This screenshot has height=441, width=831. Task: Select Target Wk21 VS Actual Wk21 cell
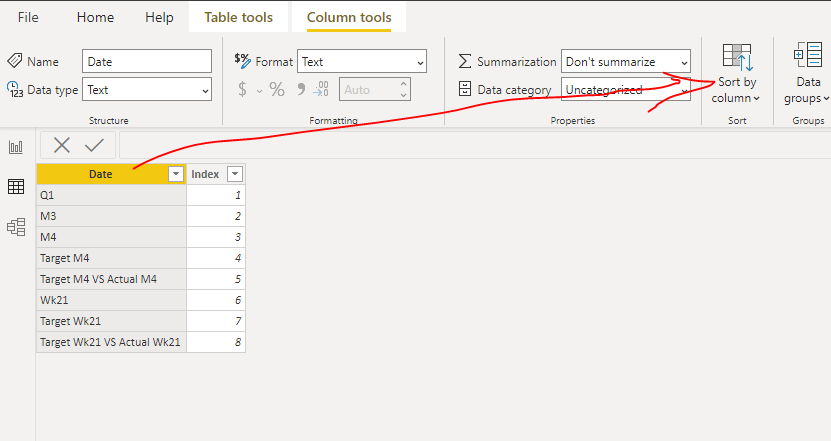pos(111,342)
